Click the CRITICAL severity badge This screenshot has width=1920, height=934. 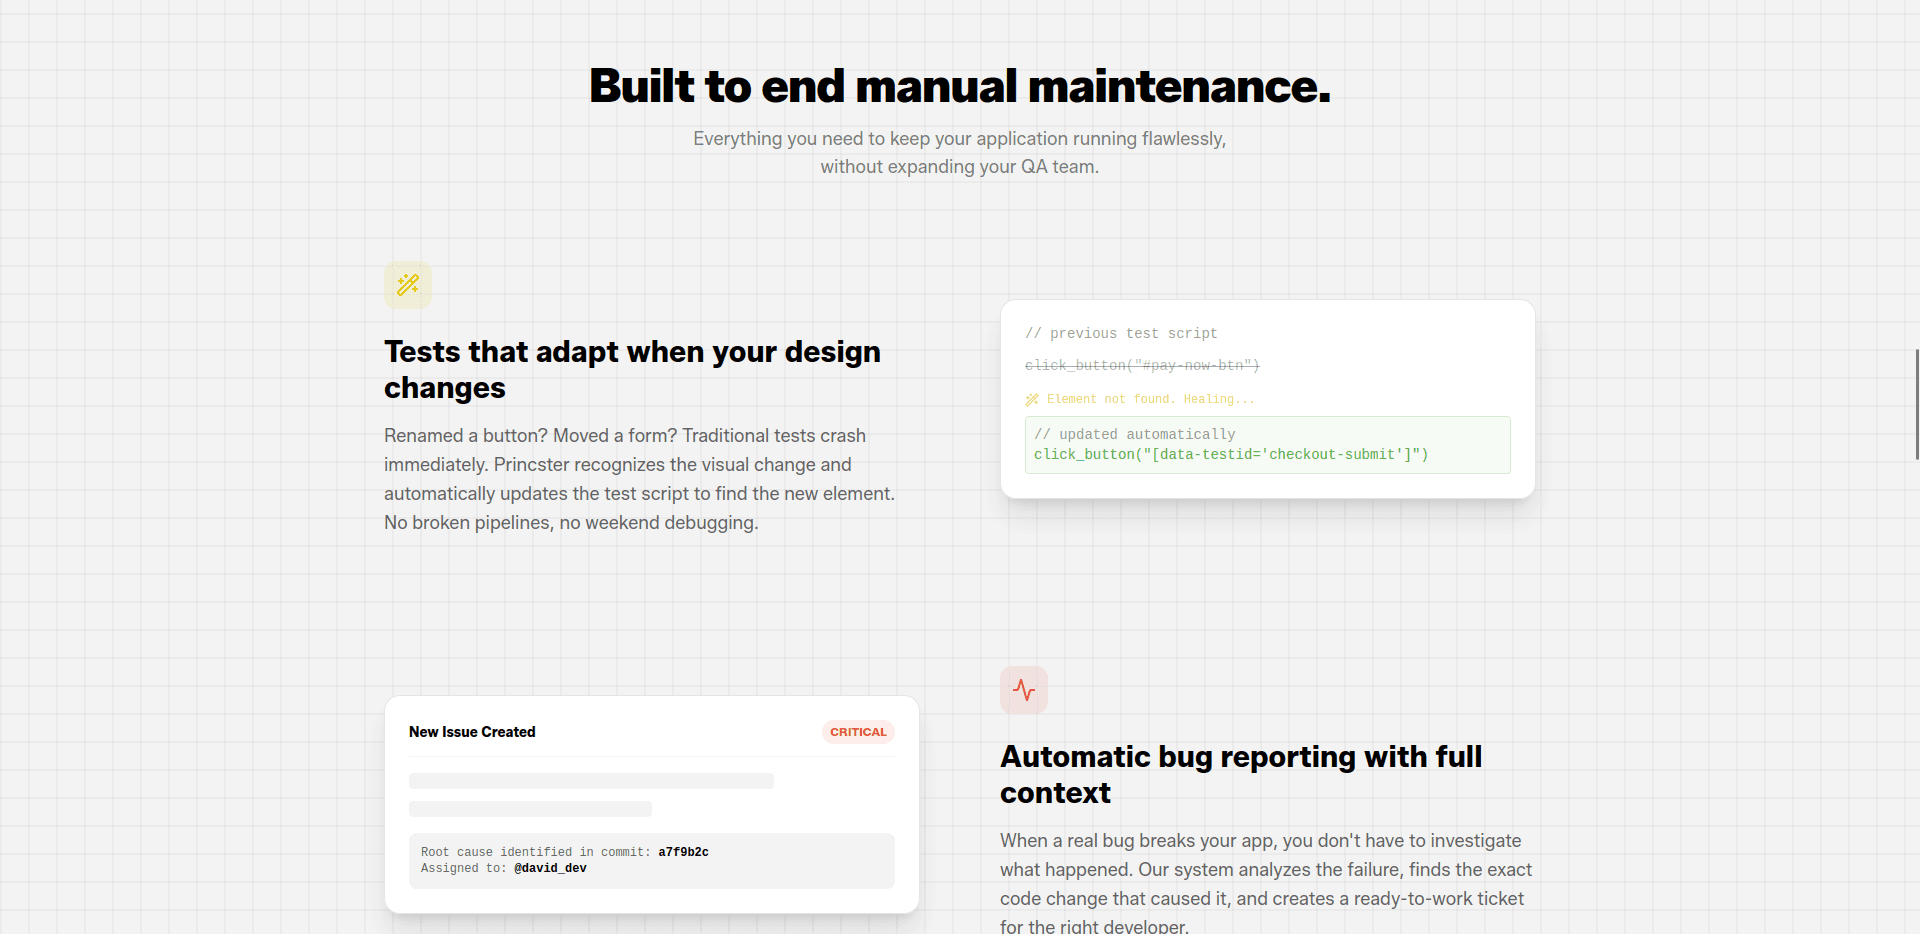click(x=857, y=731)
